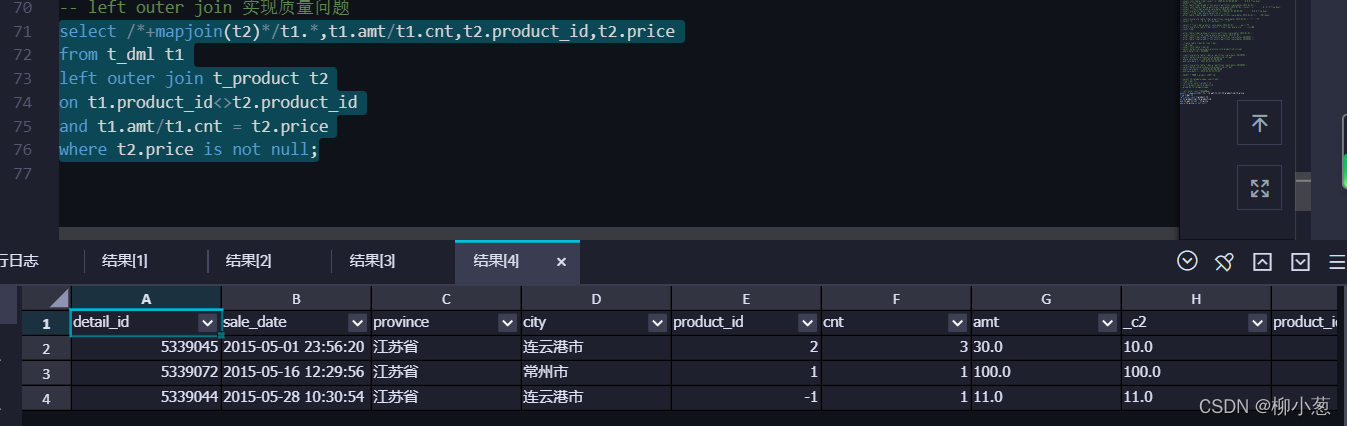Open the detail_id column filter dropdown
This screenshot has width=1347, height=426.
pyautogui.click(x=208, y=323)
